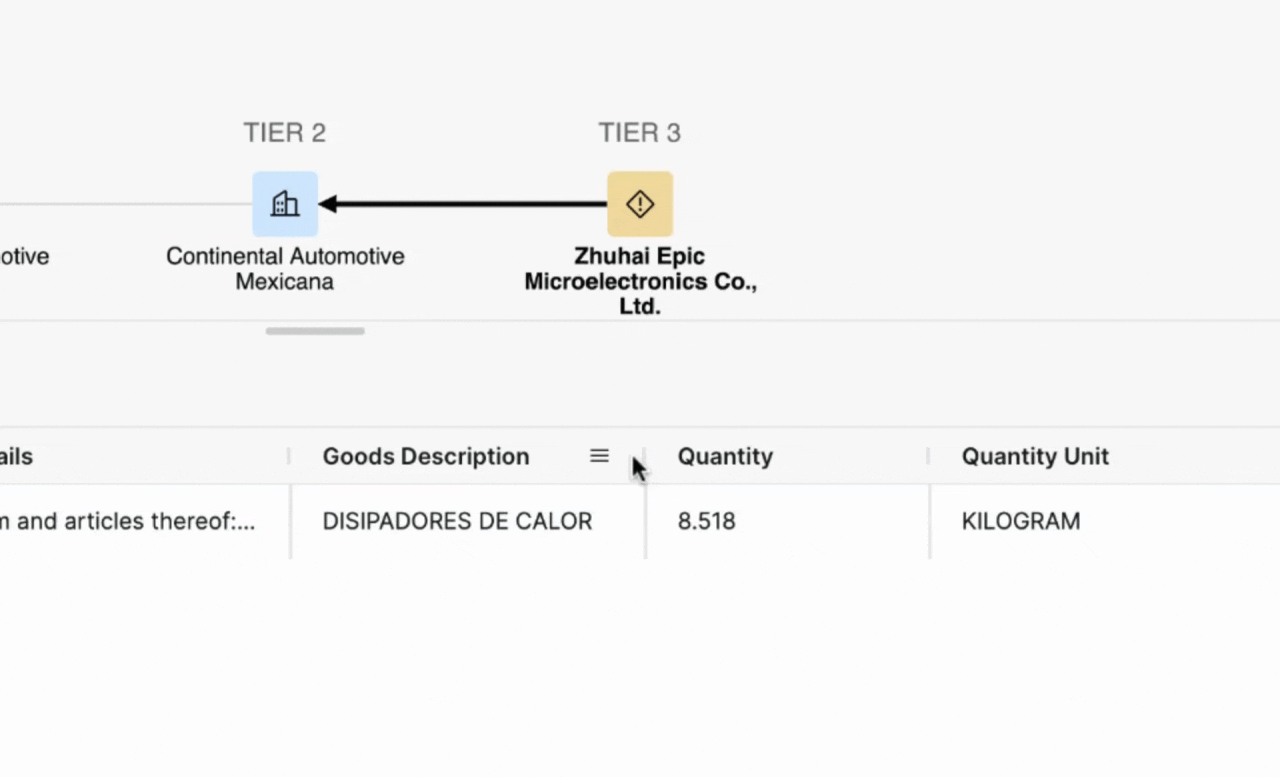Click the divider between Goods Description and Quantity

click(645, 456)
